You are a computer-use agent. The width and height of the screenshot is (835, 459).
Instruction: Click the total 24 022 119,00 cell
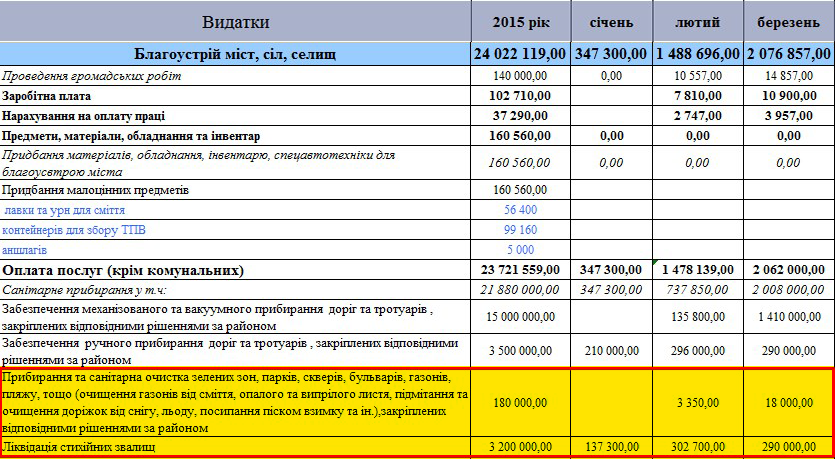coord(521,54)
